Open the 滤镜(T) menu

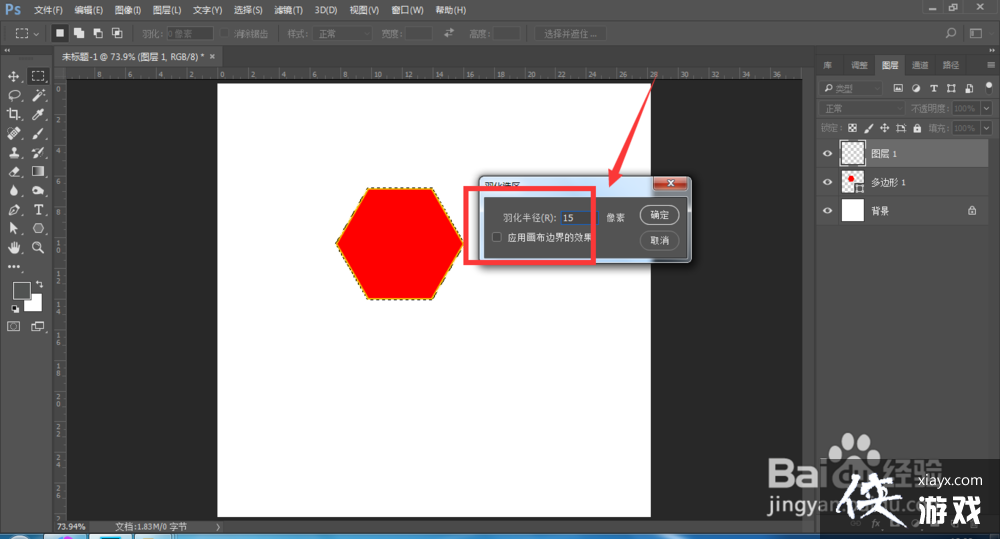(x=288, y=10)
